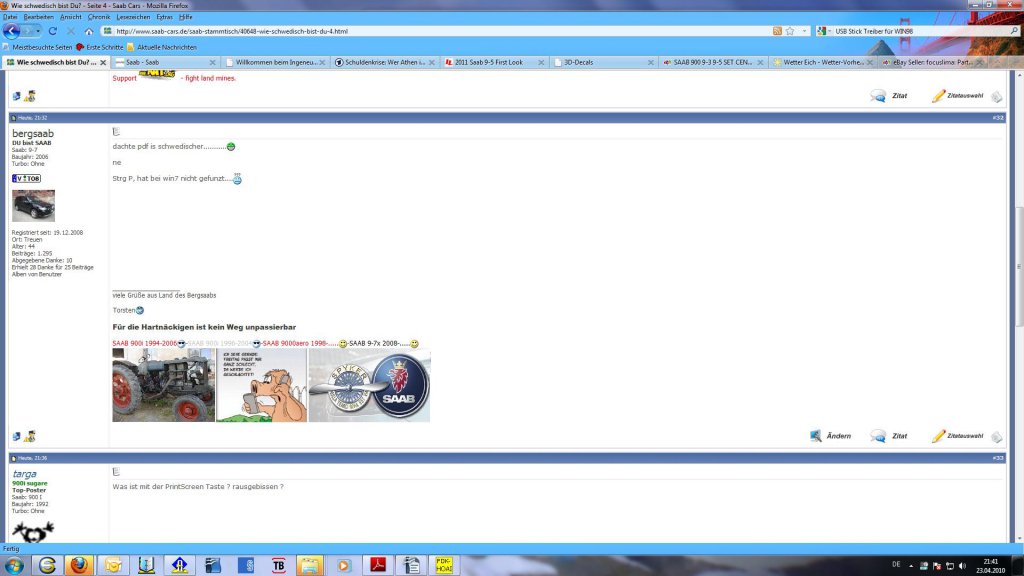This screenshot has width=1024, height=576.
Task: Show hidden system tray icons arrow
Action: [911, 566]
